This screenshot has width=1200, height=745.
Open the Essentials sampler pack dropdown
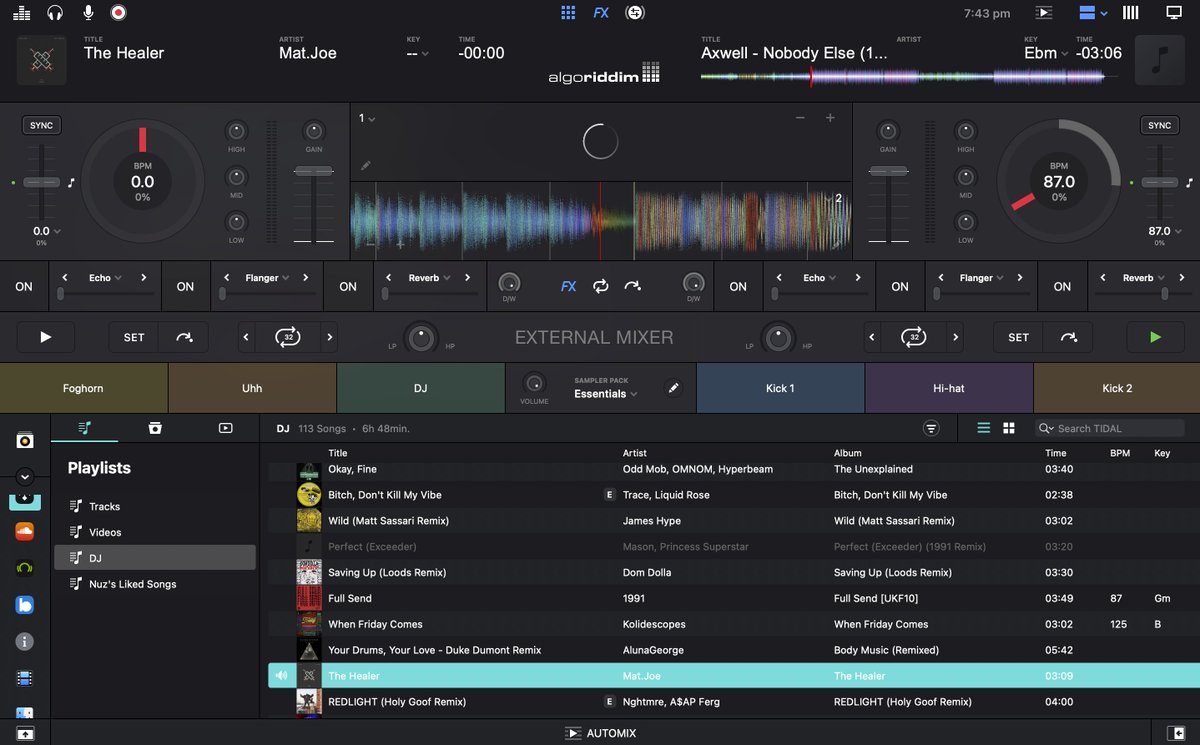606,394
